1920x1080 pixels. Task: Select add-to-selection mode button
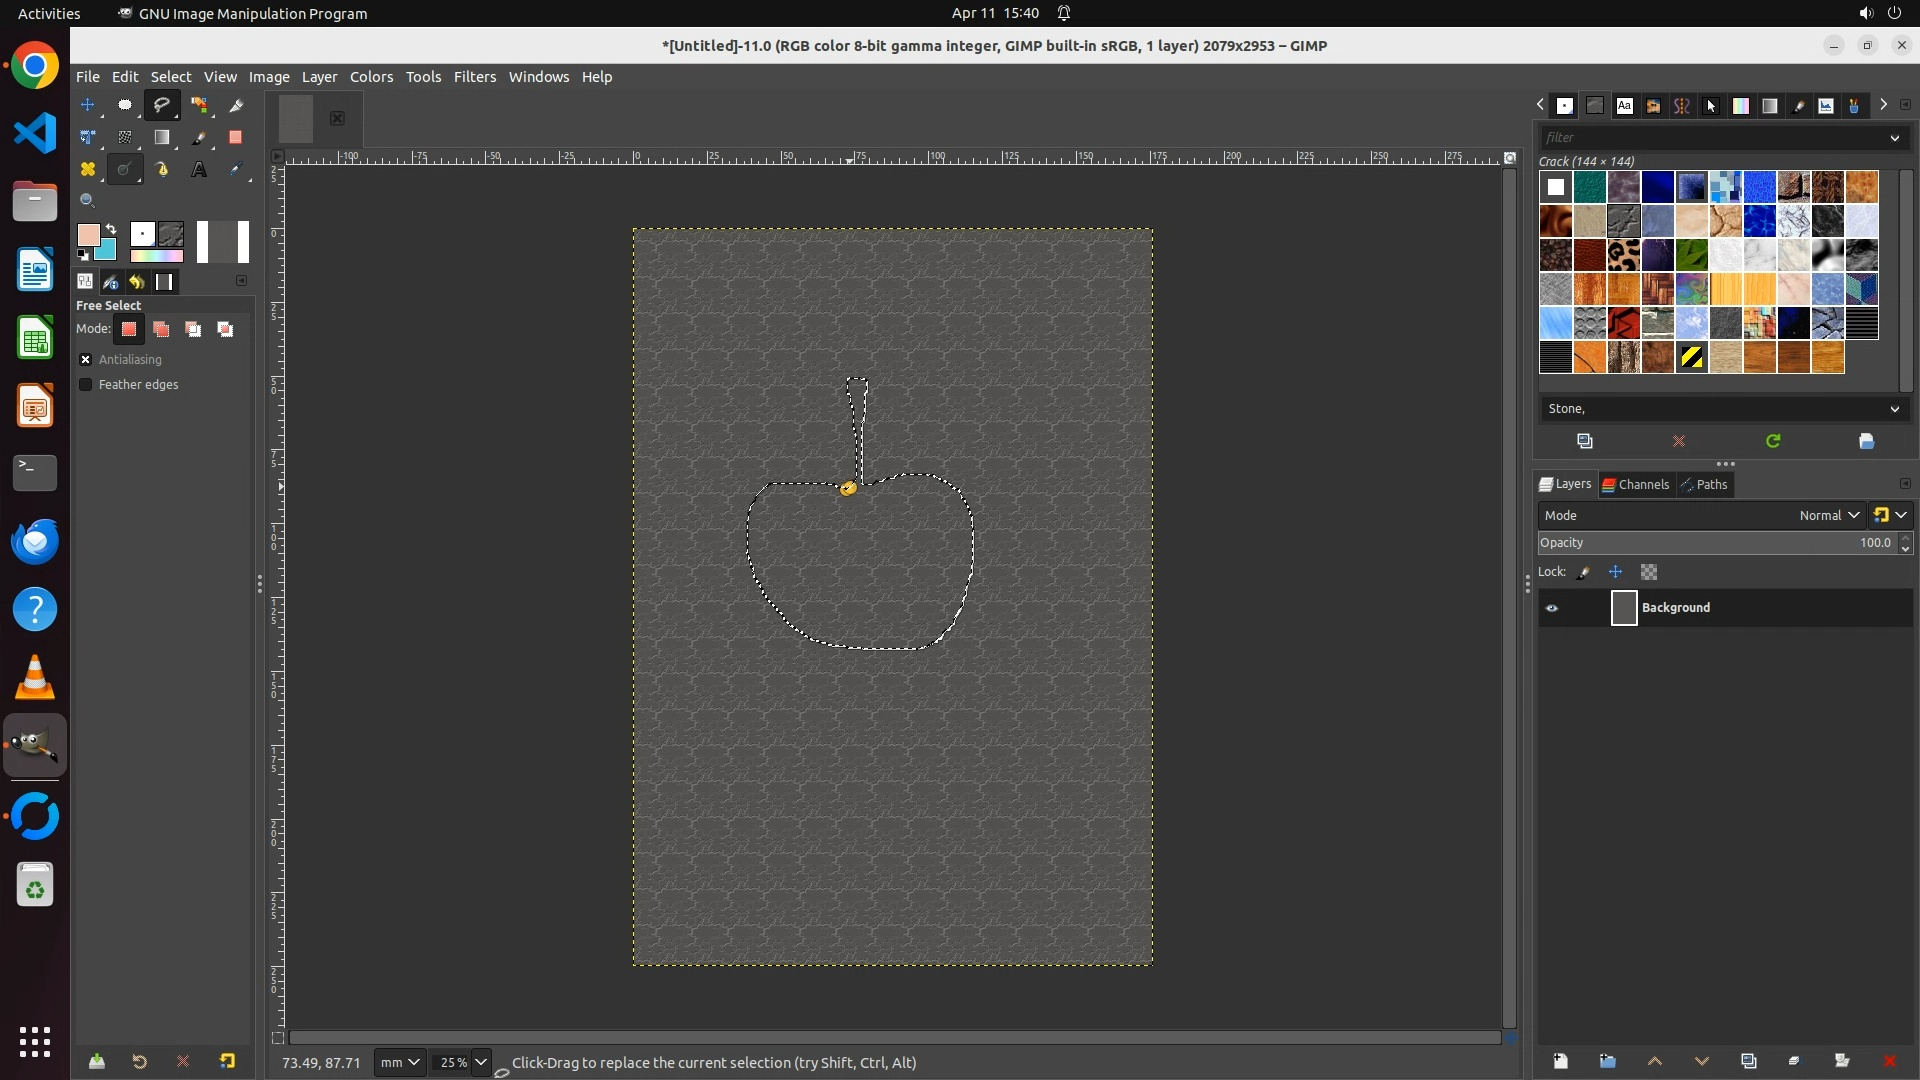pos(161,330)
